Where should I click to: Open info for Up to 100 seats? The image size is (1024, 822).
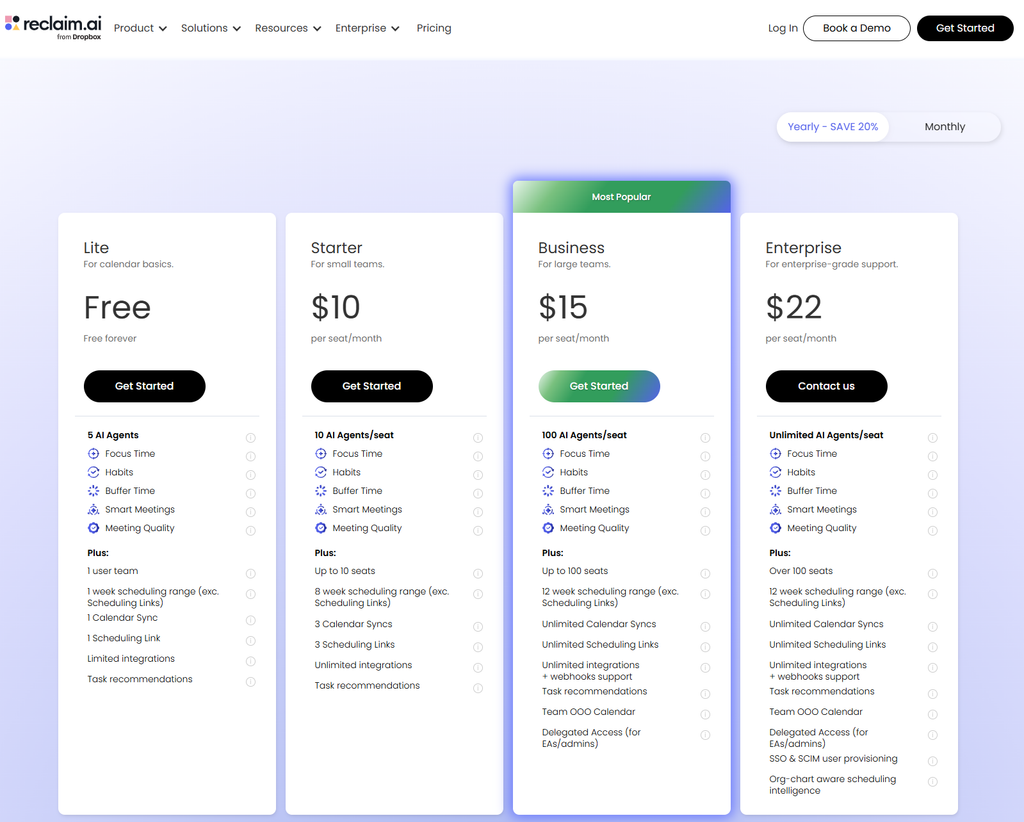[x=705, y=573]
